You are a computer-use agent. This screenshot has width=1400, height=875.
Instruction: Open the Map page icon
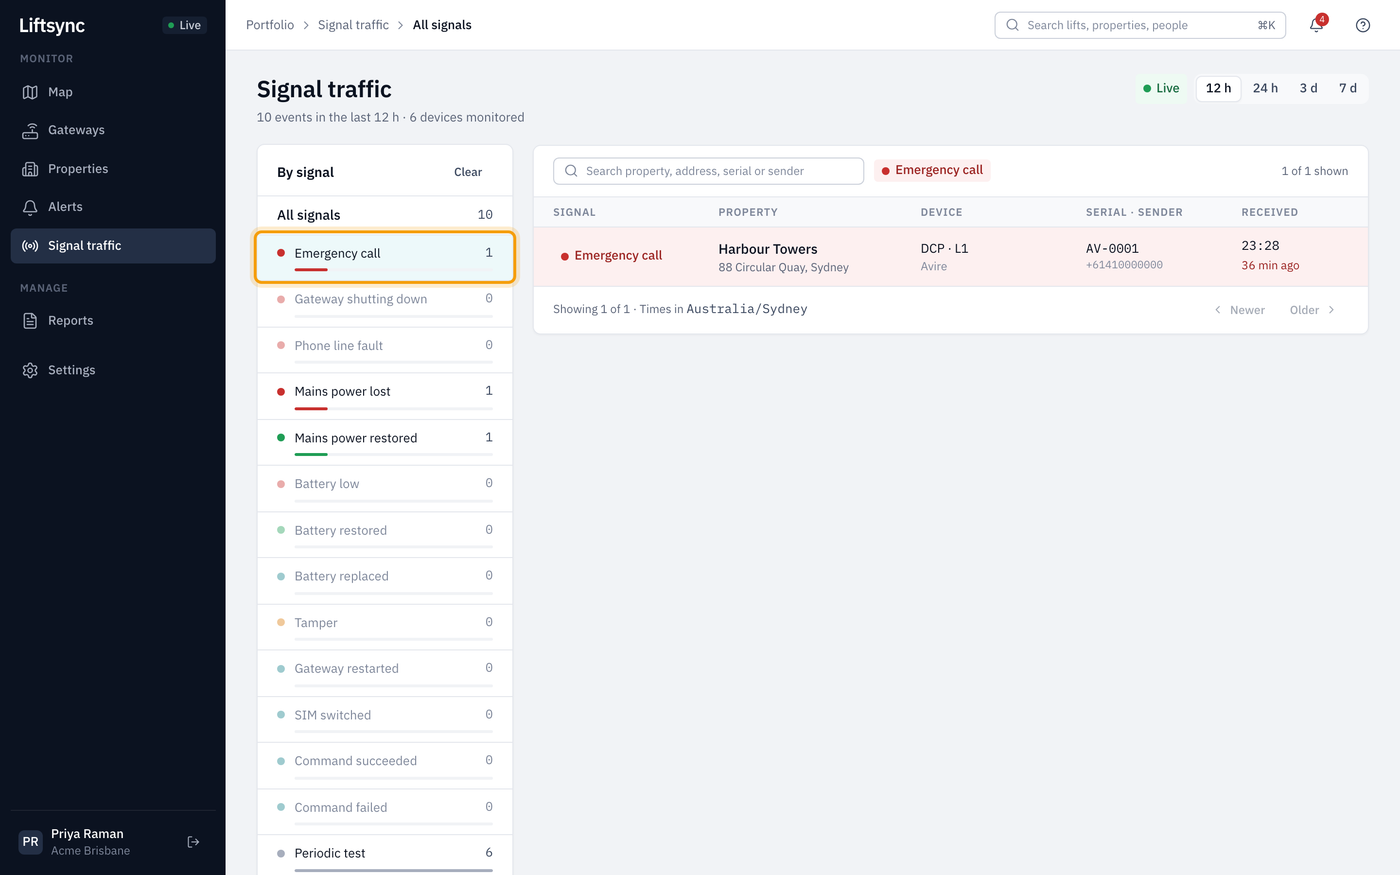(x=30, y=92)
